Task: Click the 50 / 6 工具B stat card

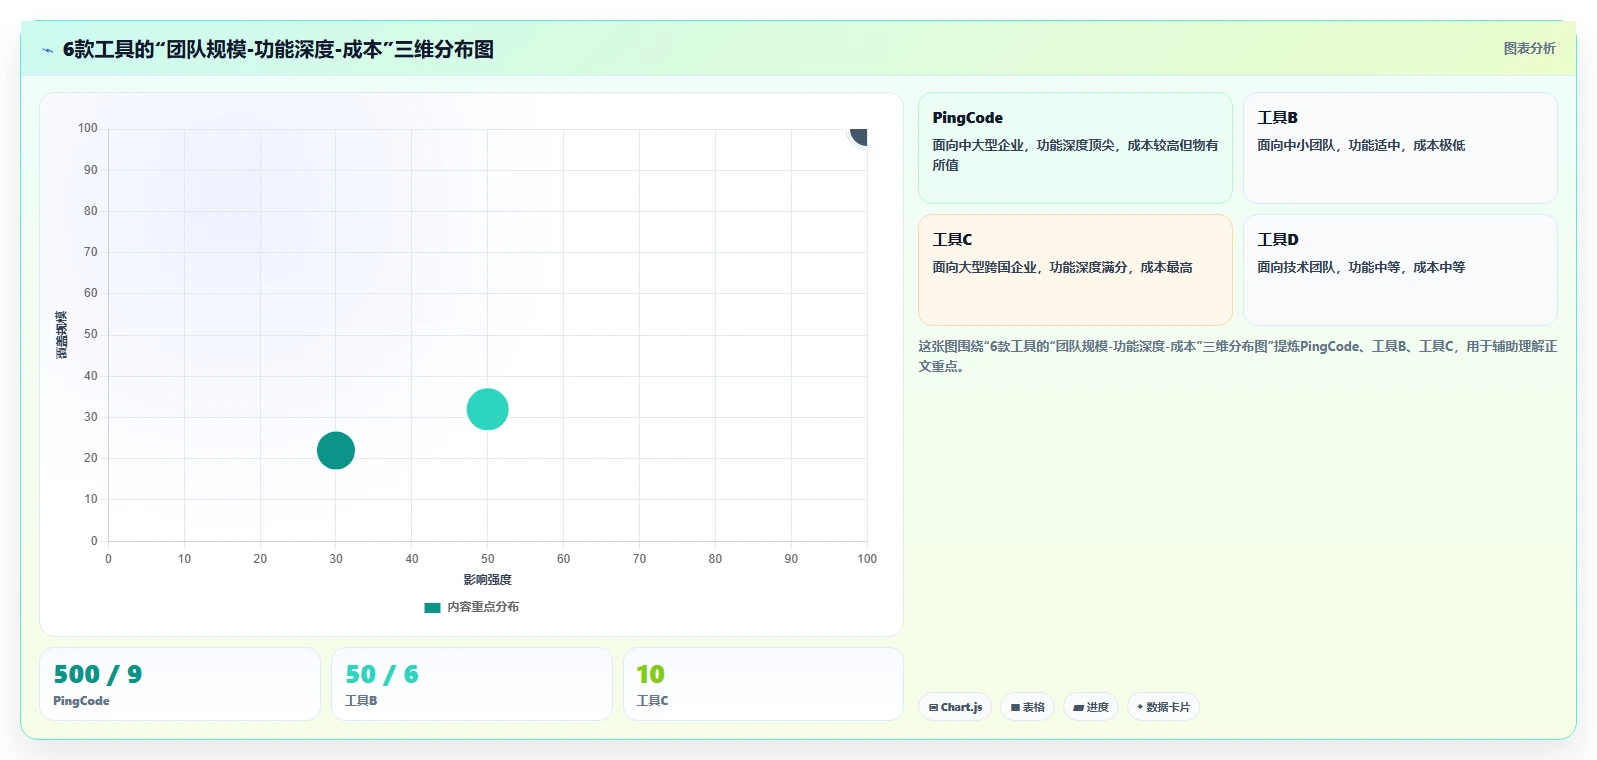Action: 471,684
